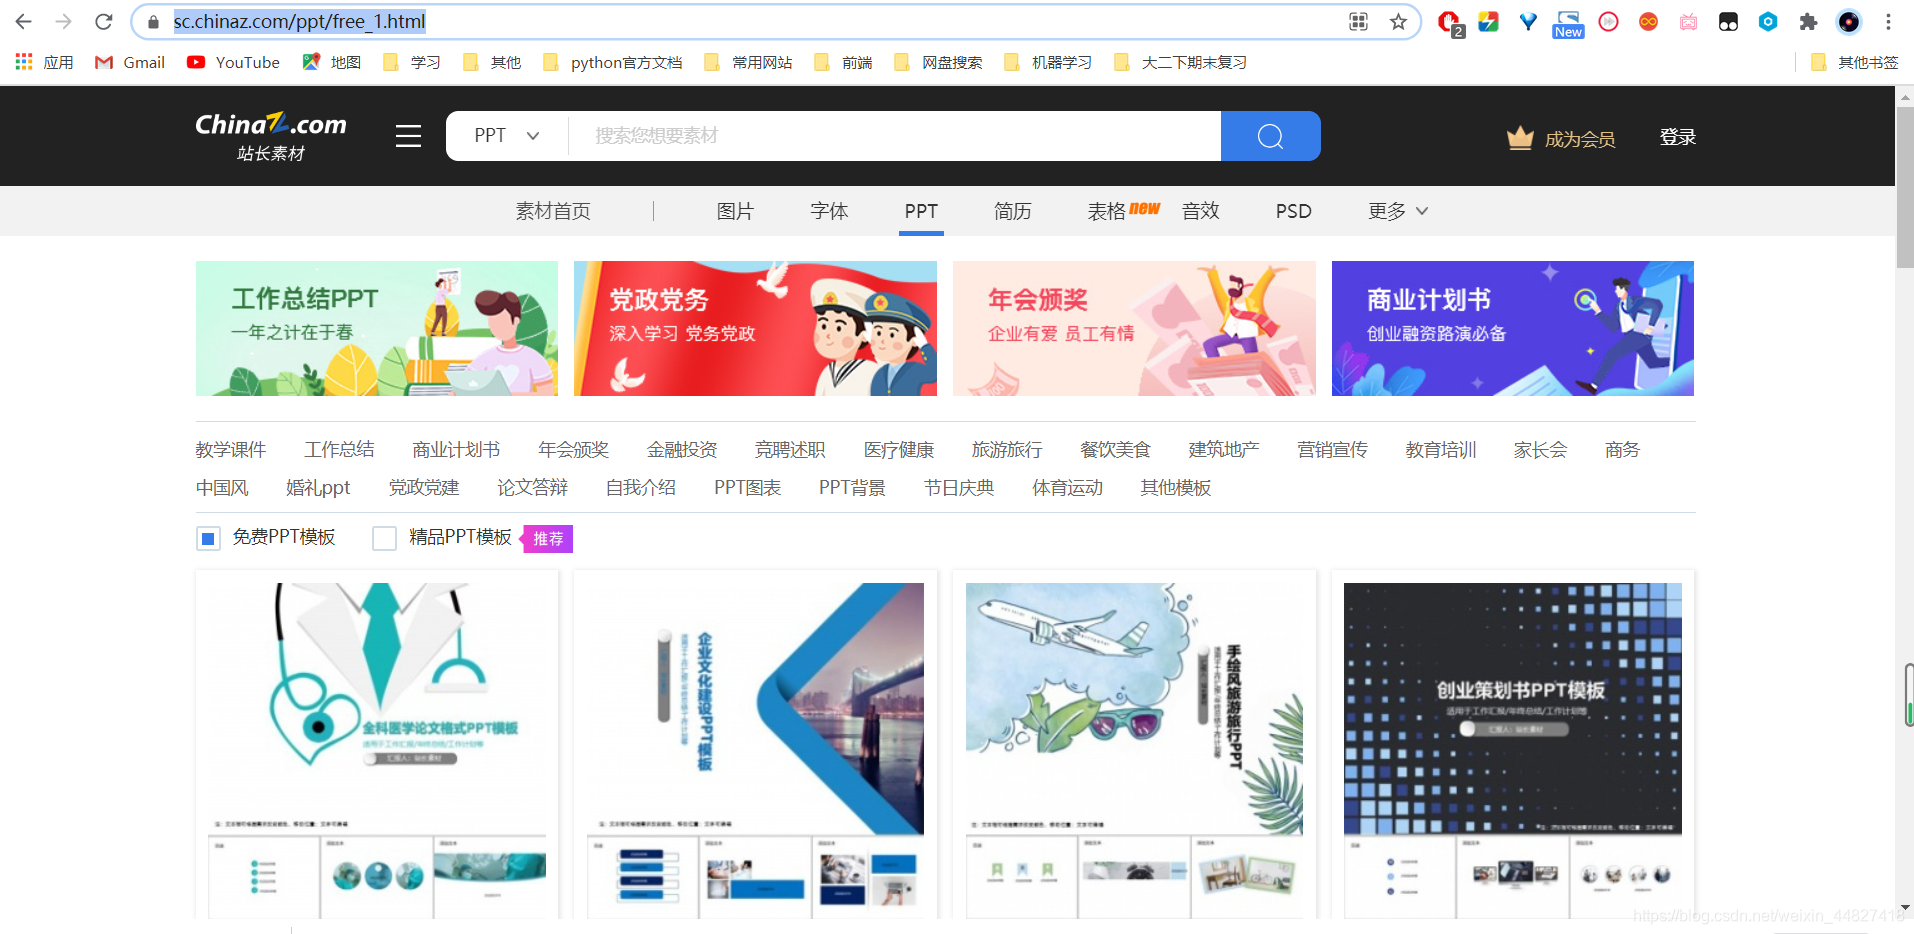
Task: Toggle the bookmark star in the address bar
Action: click(x=1399, y=21)
